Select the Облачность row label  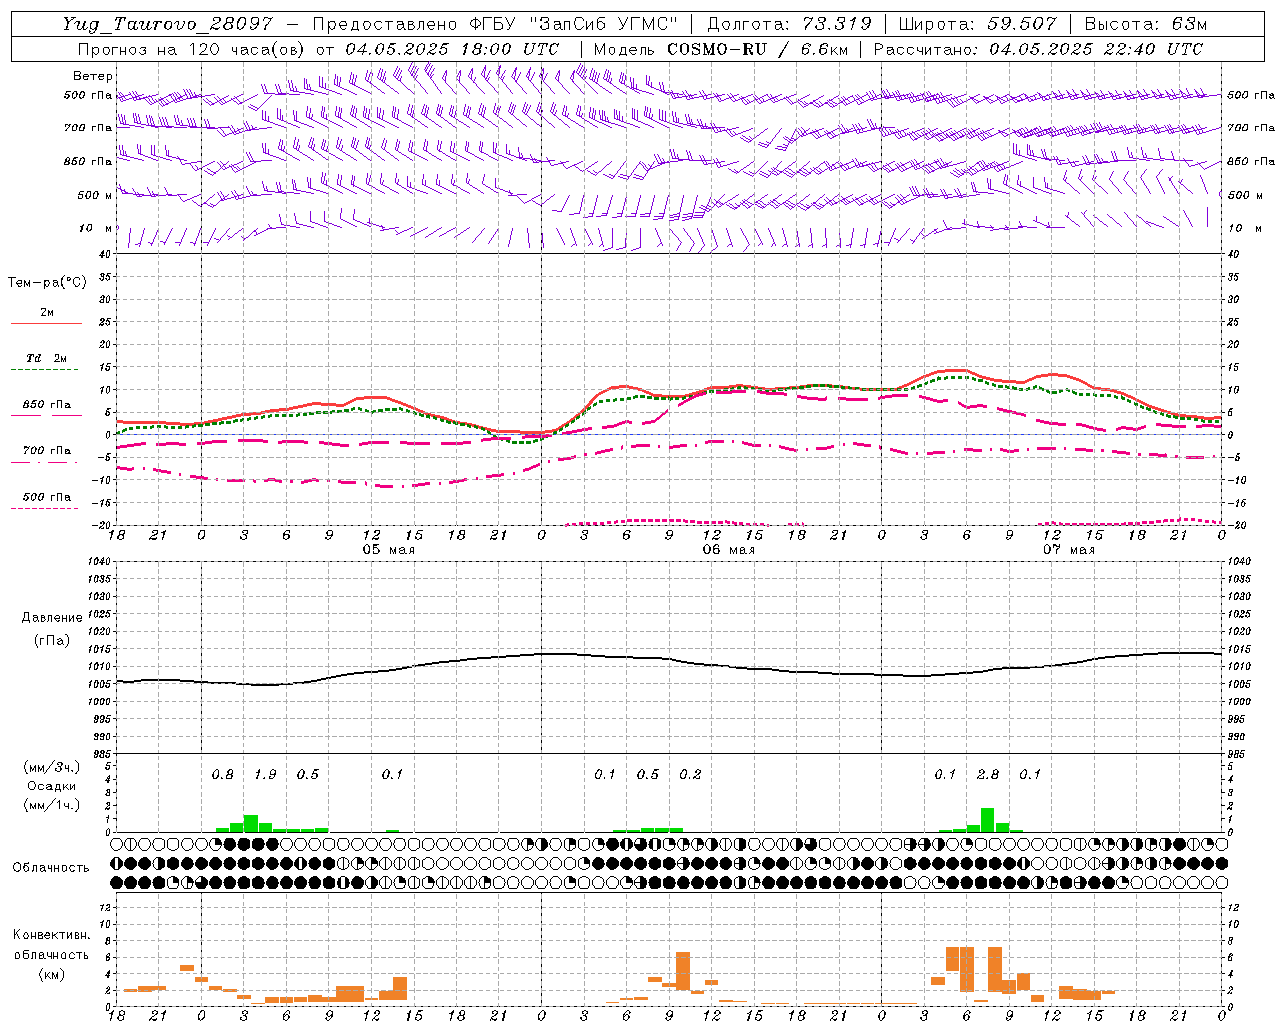coord(52,868)
